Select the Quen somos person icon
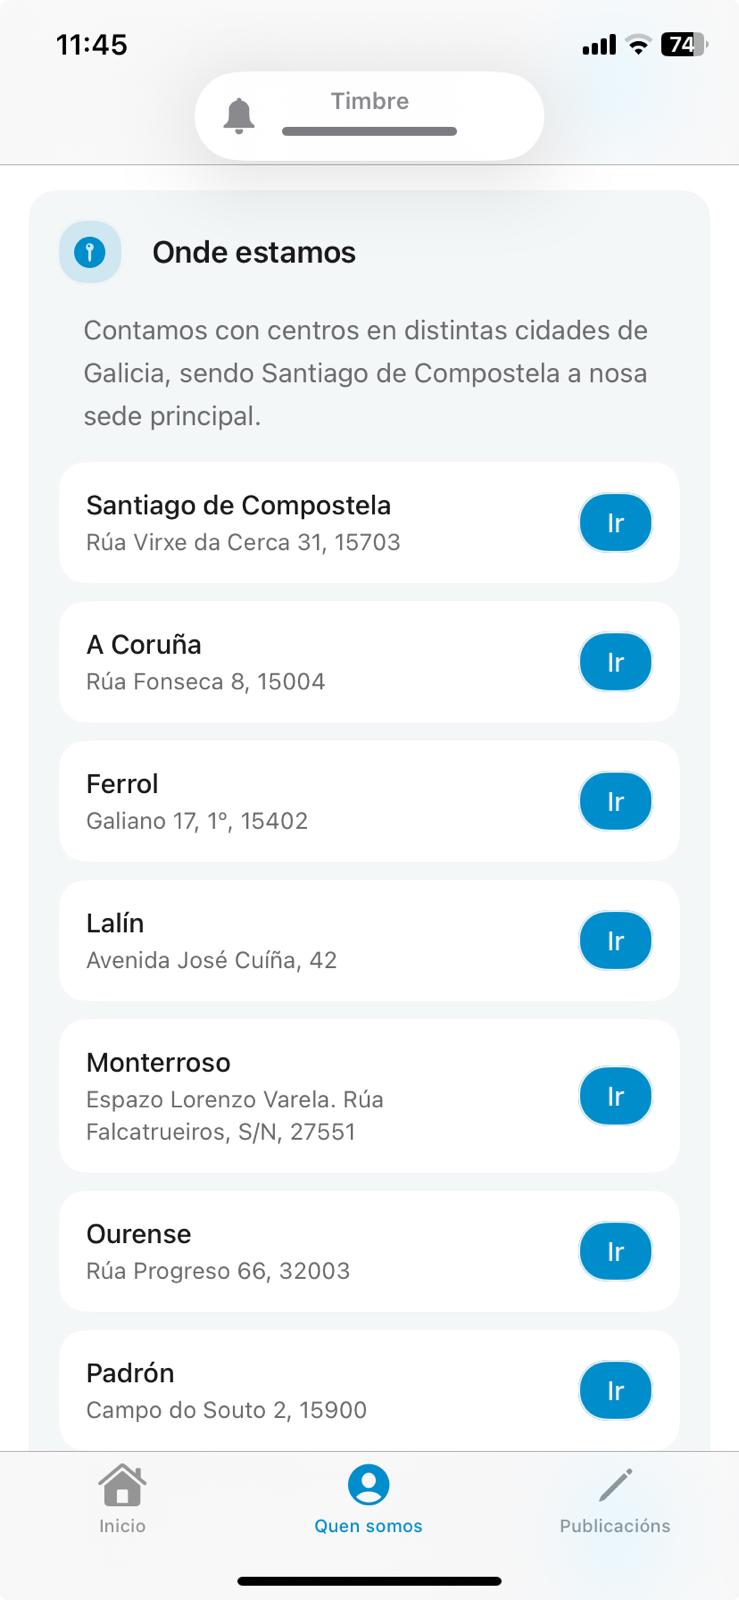The image size is (739, 1600). [x=368, y=1484]
